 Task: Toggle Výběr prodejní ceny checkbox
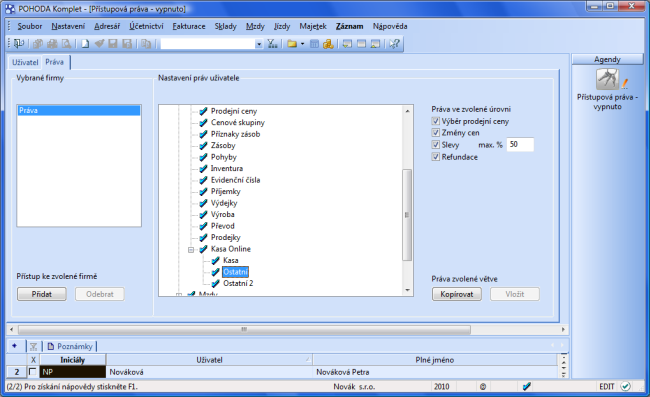tap(435, 121)
